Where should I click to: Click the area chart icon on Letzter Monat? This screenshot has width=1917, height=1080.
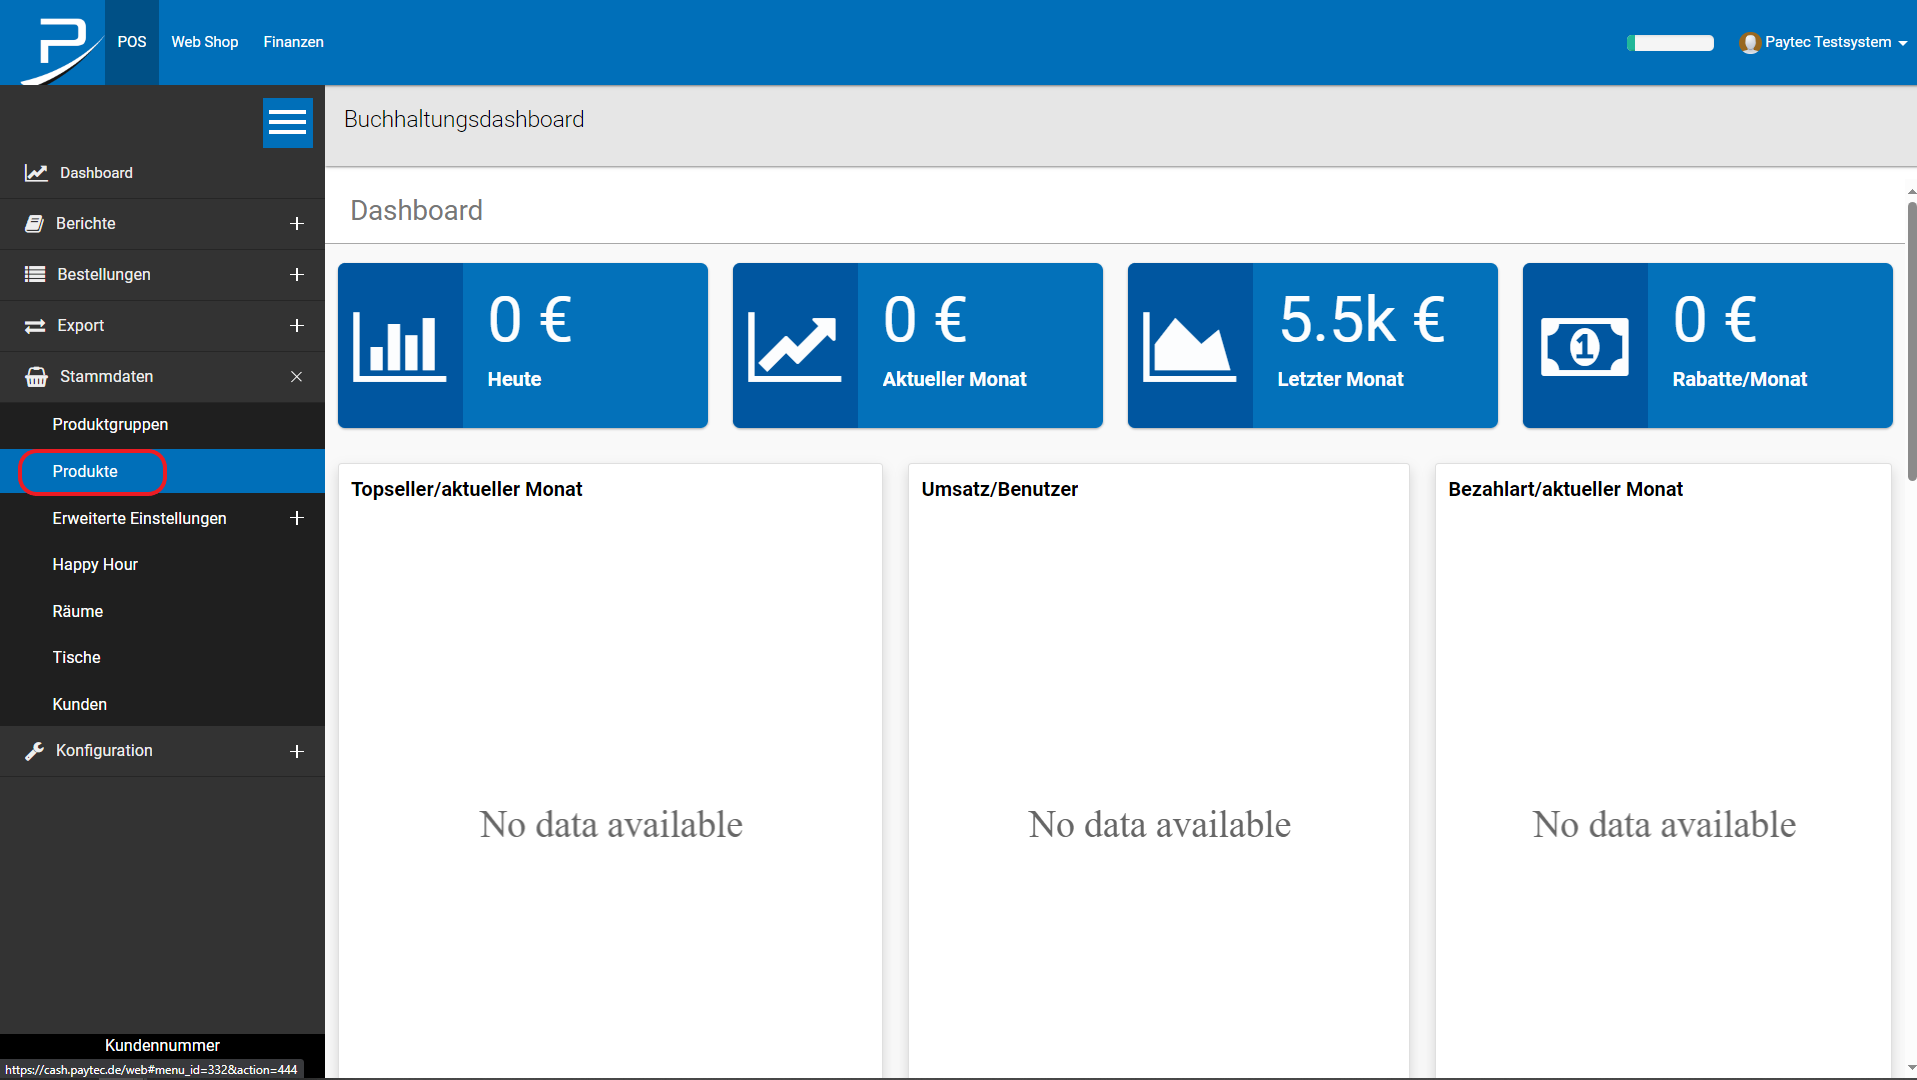tap(1189, 346)
